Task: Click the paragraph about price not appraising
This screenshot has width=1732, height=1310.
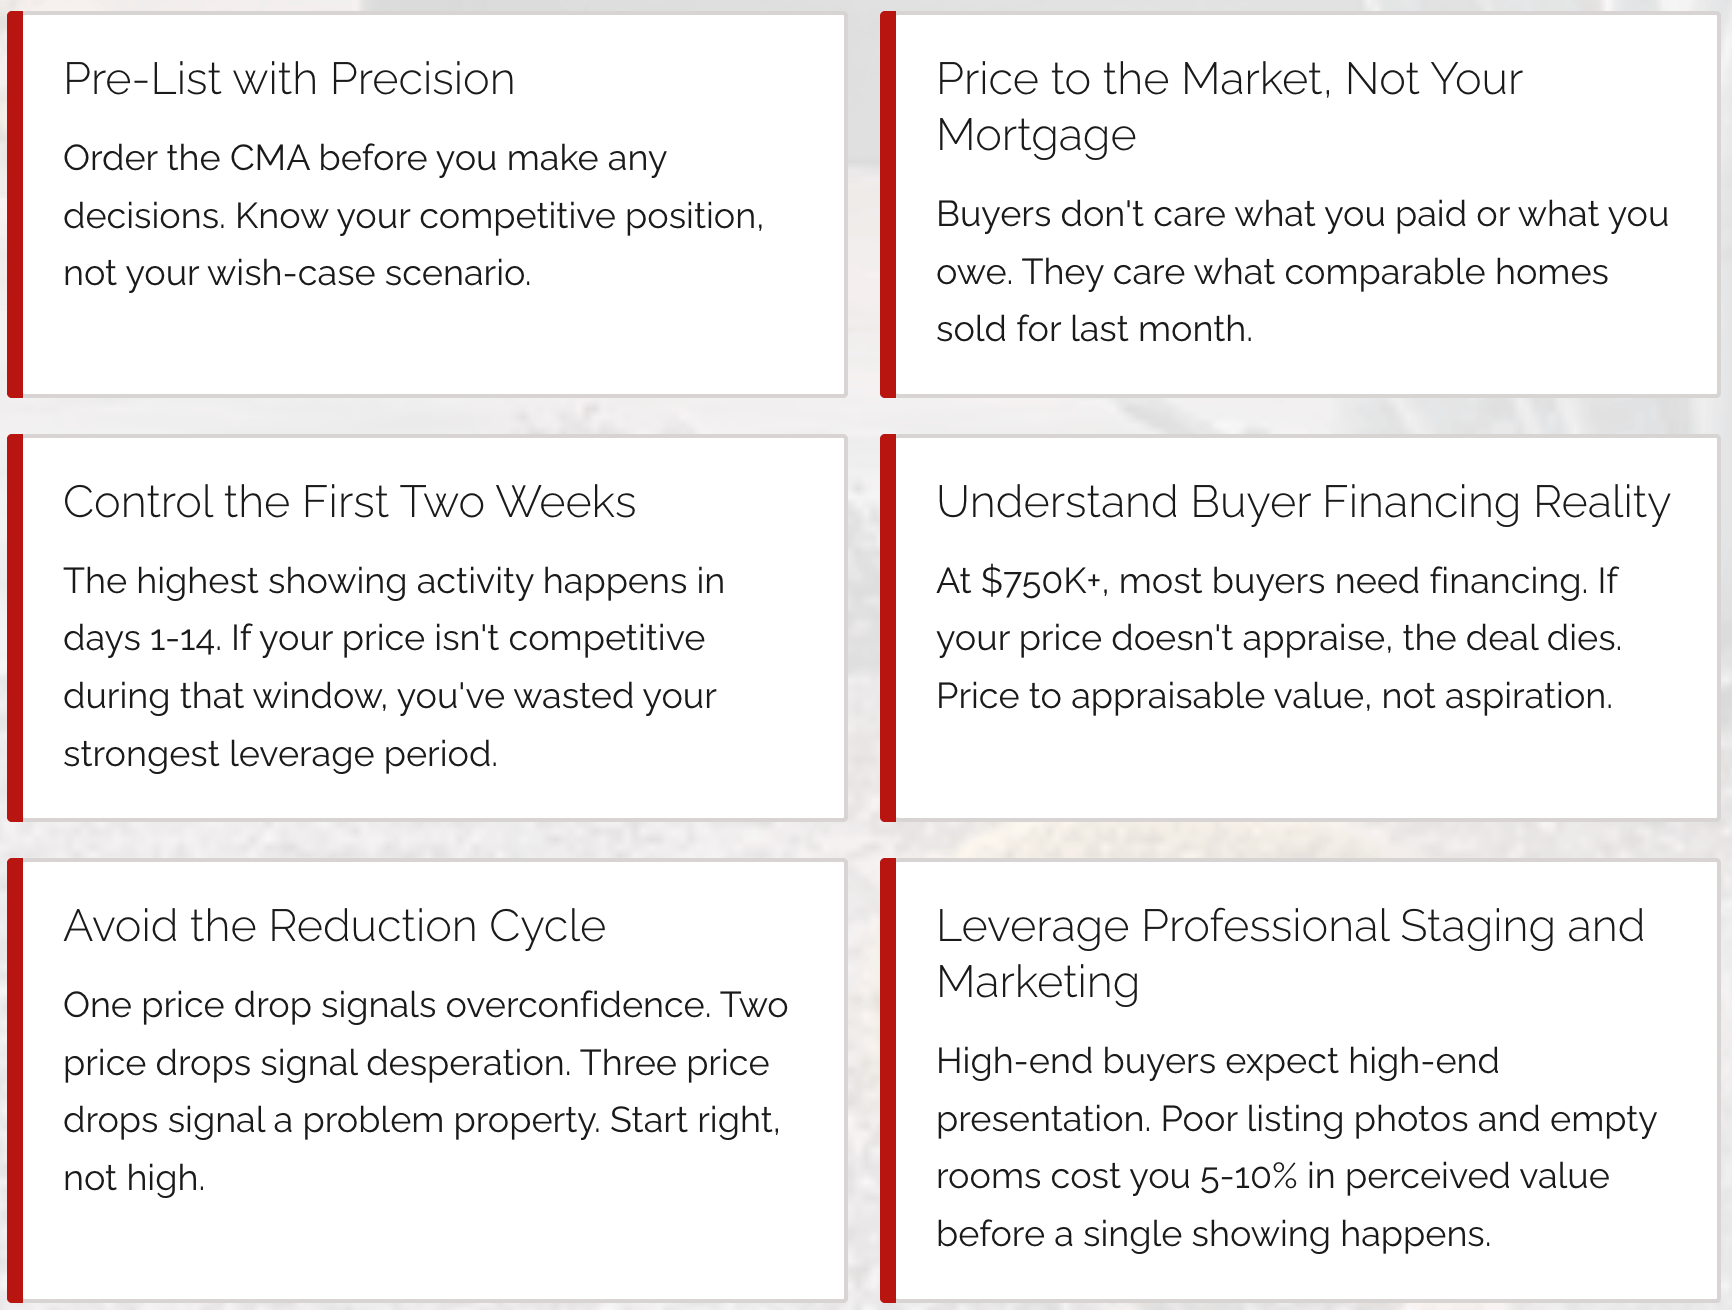Action: click(1278, 638)
